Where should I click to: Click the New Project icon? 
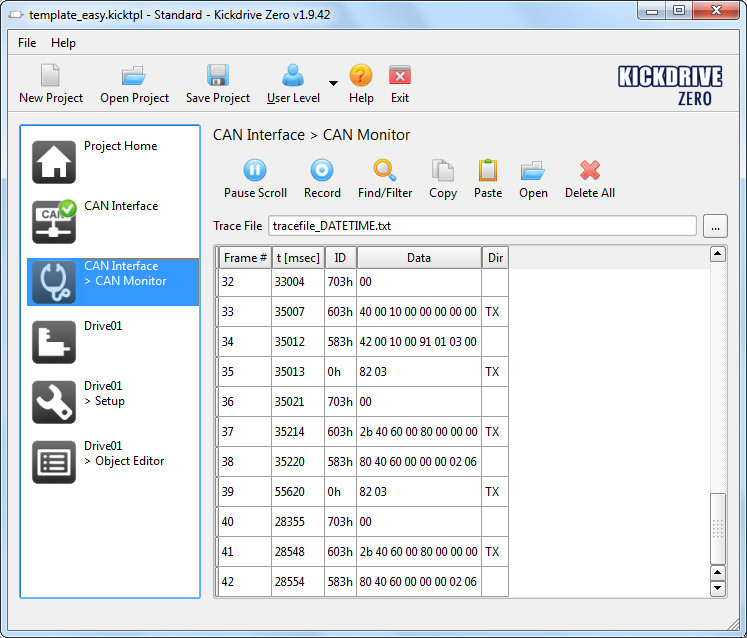50,75
